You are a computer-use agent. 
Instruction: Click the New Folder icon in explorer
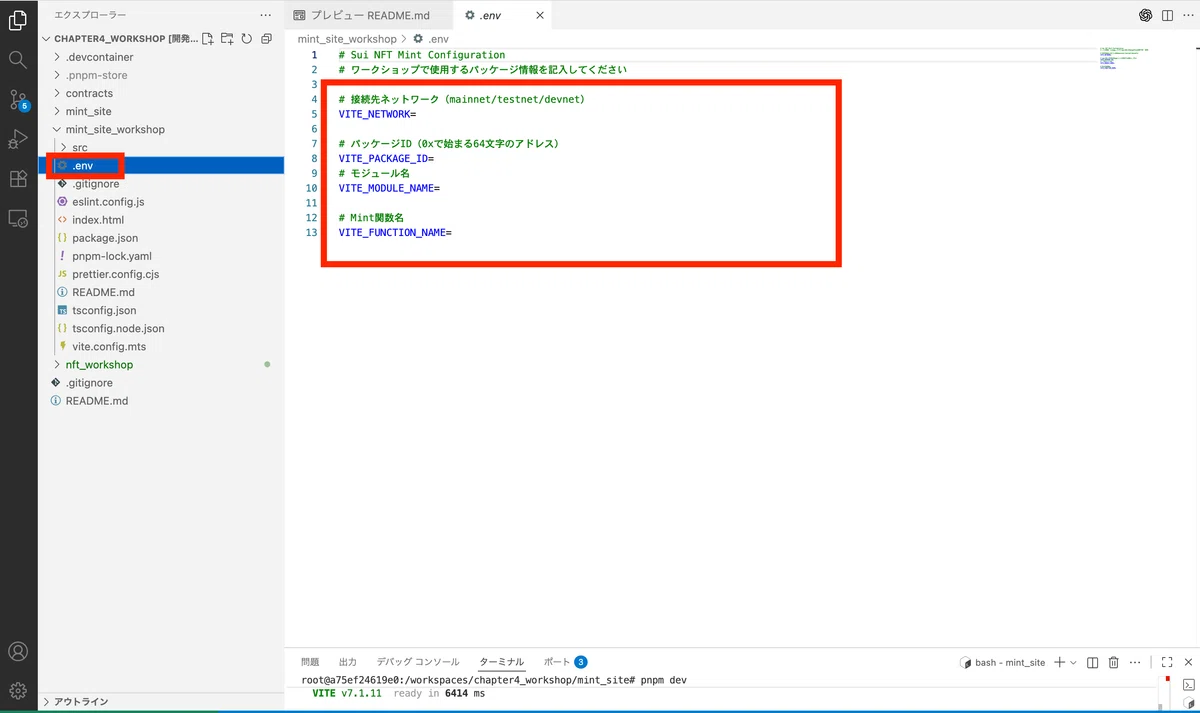(x=227, y=39)
